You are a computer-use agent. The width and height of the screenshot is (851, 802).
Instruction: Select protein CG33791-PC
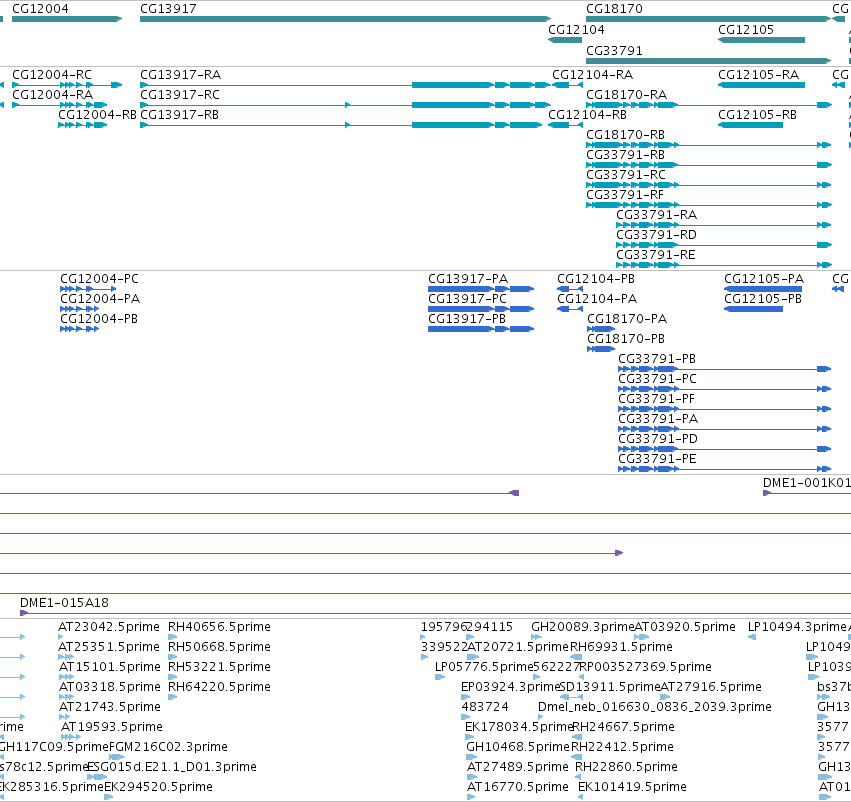(x=658, y=379)
